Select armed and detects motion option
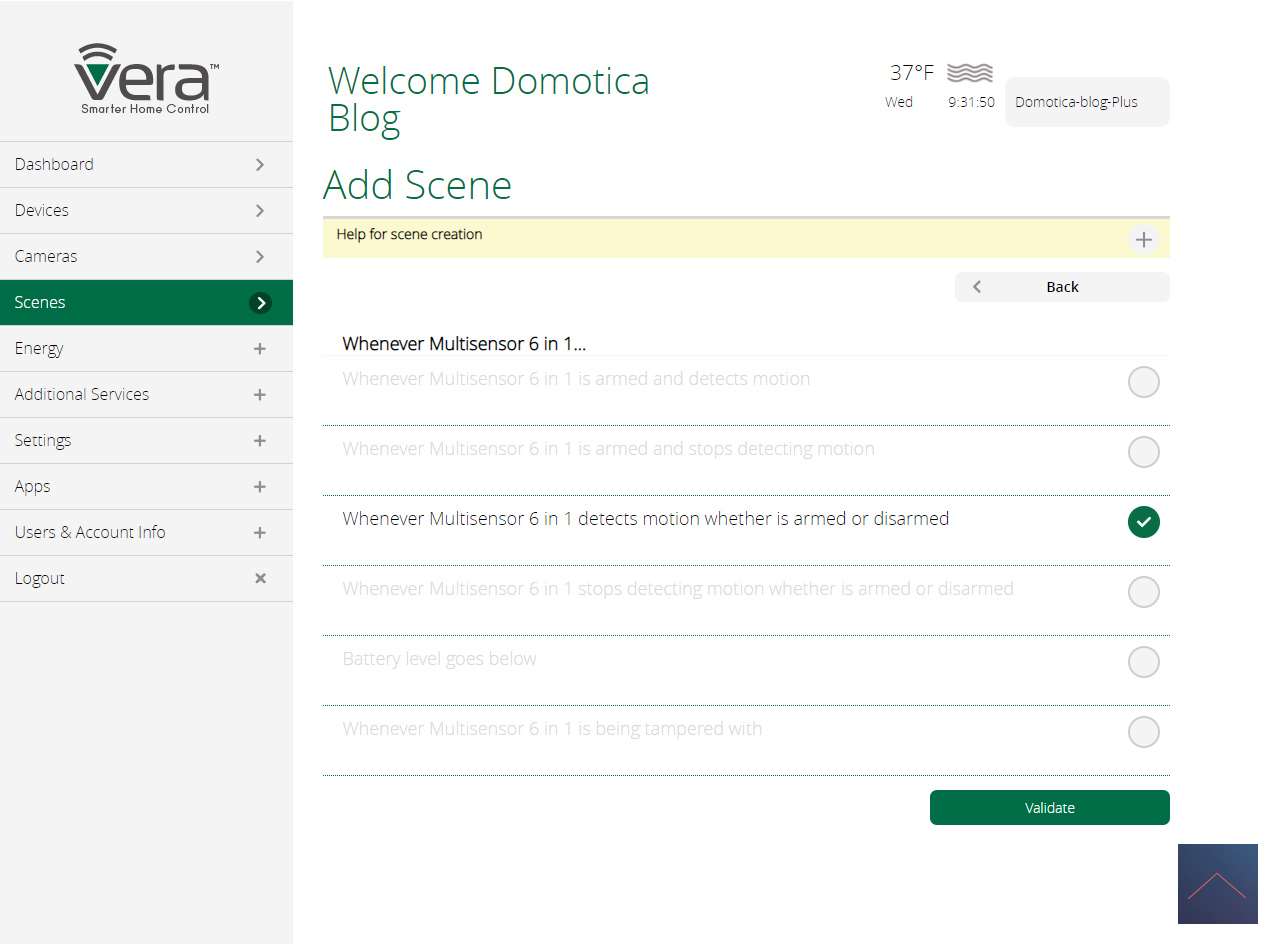The width and height of the screenshot is (1278, 944). tap(1143, 382)
